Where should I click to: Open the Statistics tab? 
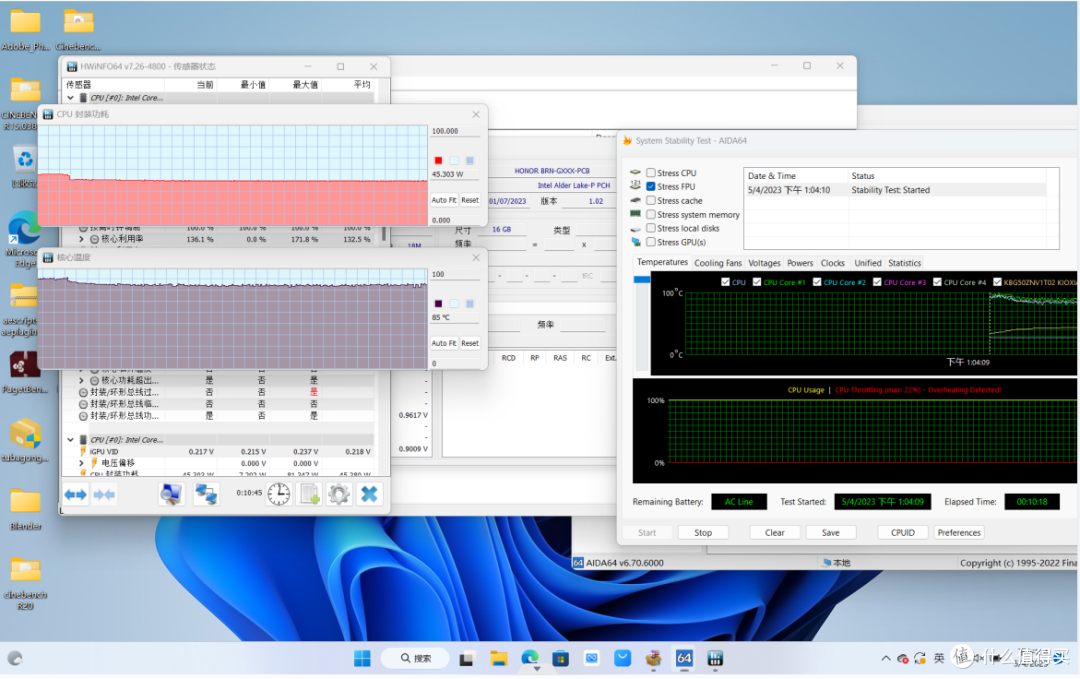click(x=904, y=263)
